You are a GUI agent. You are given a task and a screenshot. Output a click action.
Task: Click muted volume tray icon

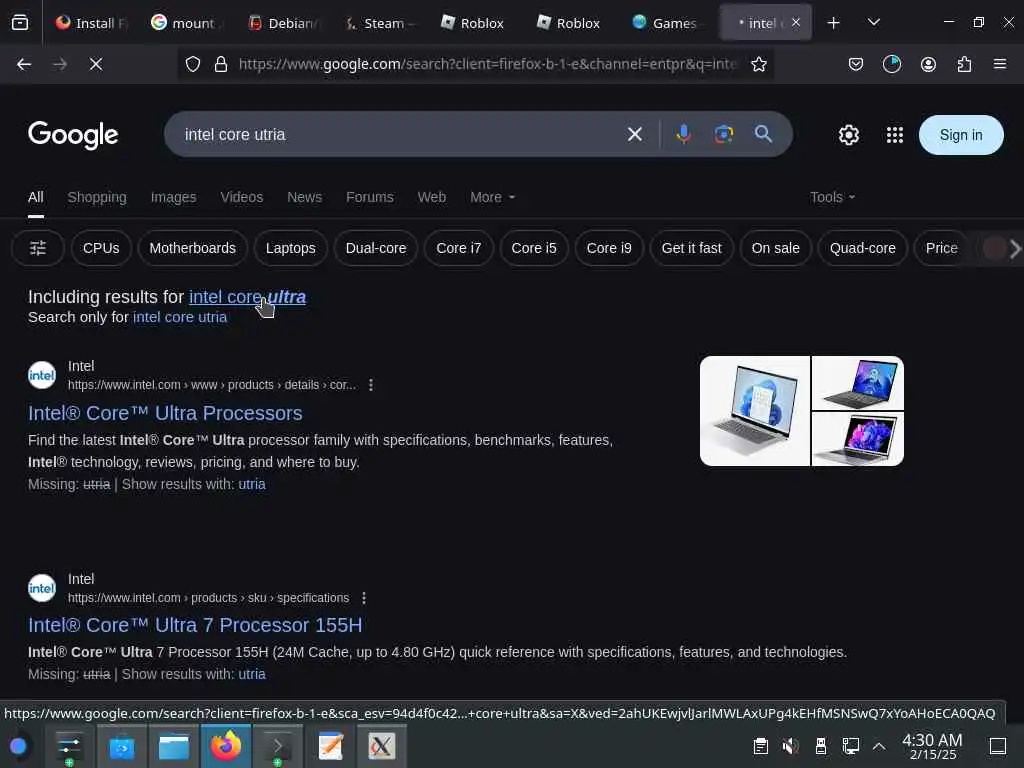click(x=790, y=746)
